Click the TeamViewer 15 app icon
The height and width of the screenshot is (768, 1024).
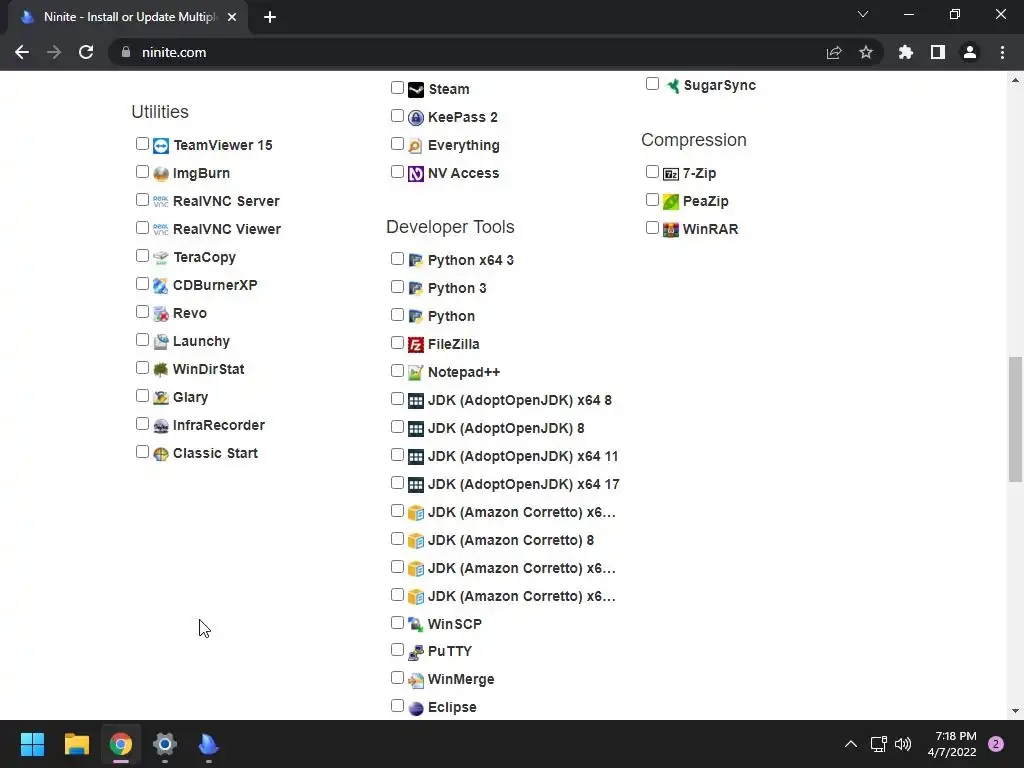tap(161, 145)
